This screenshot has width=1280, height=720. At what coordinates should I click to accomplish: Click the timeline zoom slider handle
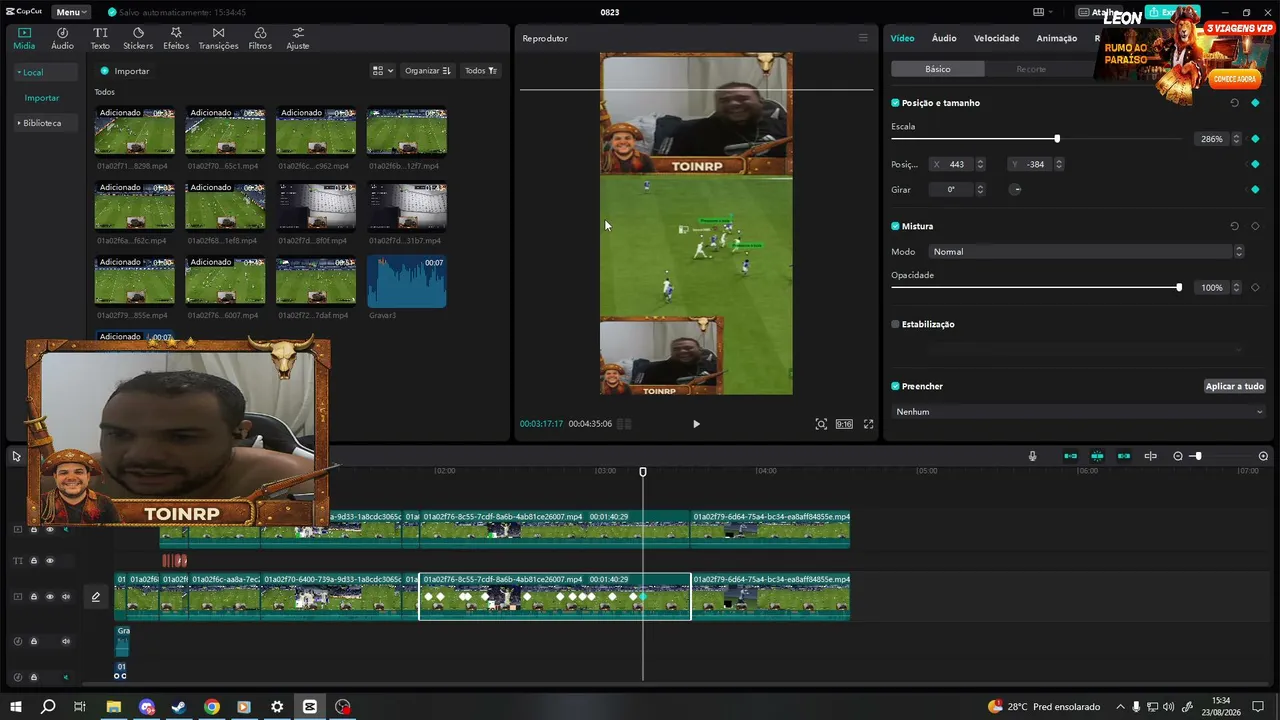pyautogui.click(x=1198, y=456)
